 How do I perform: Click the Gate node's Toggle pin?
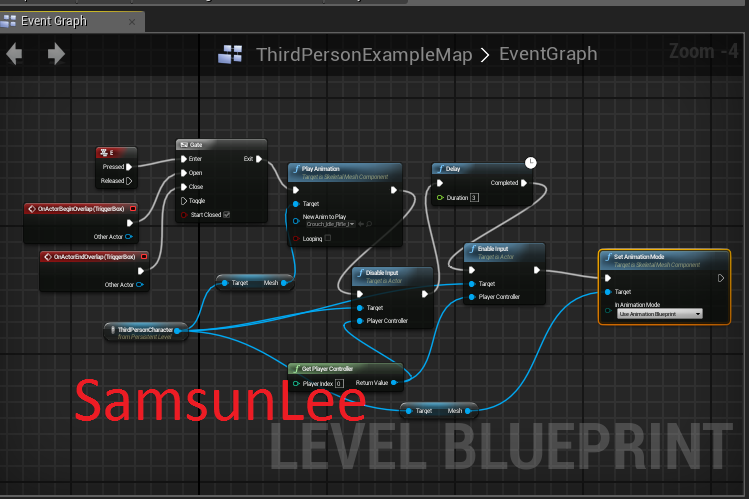click(184, 201)
